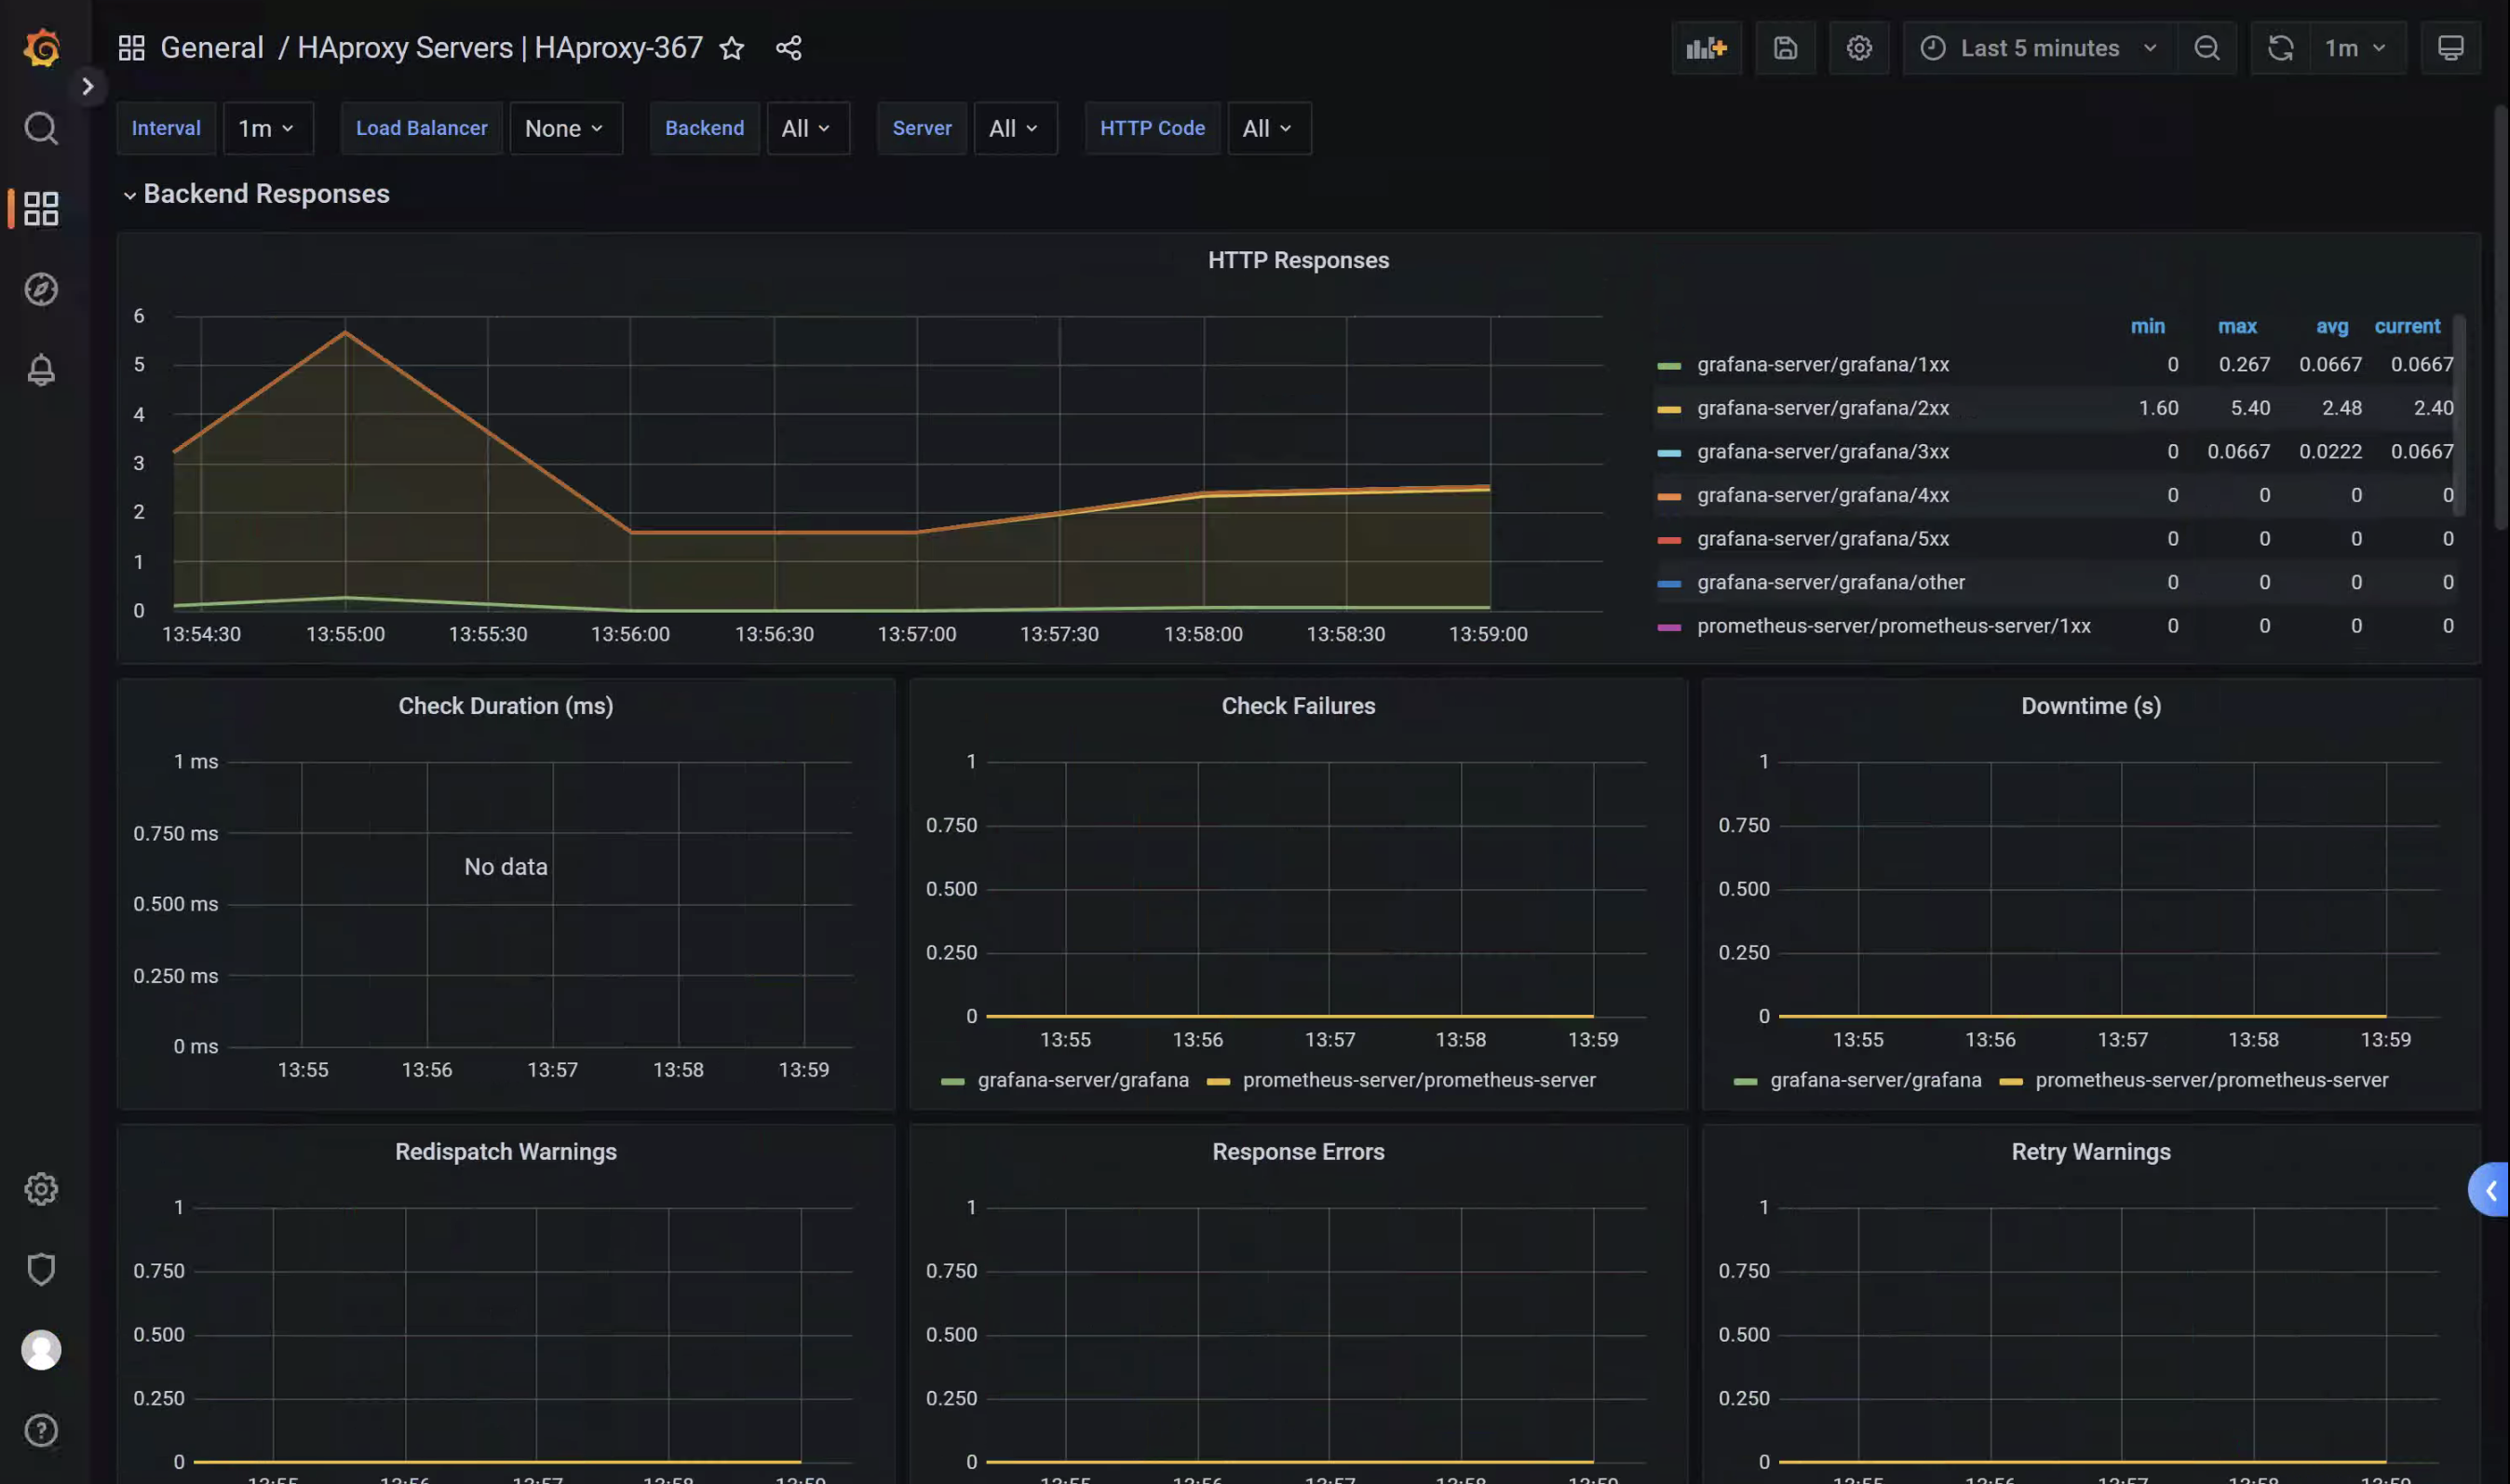Open the Explore compass icon

click(41, 289)
